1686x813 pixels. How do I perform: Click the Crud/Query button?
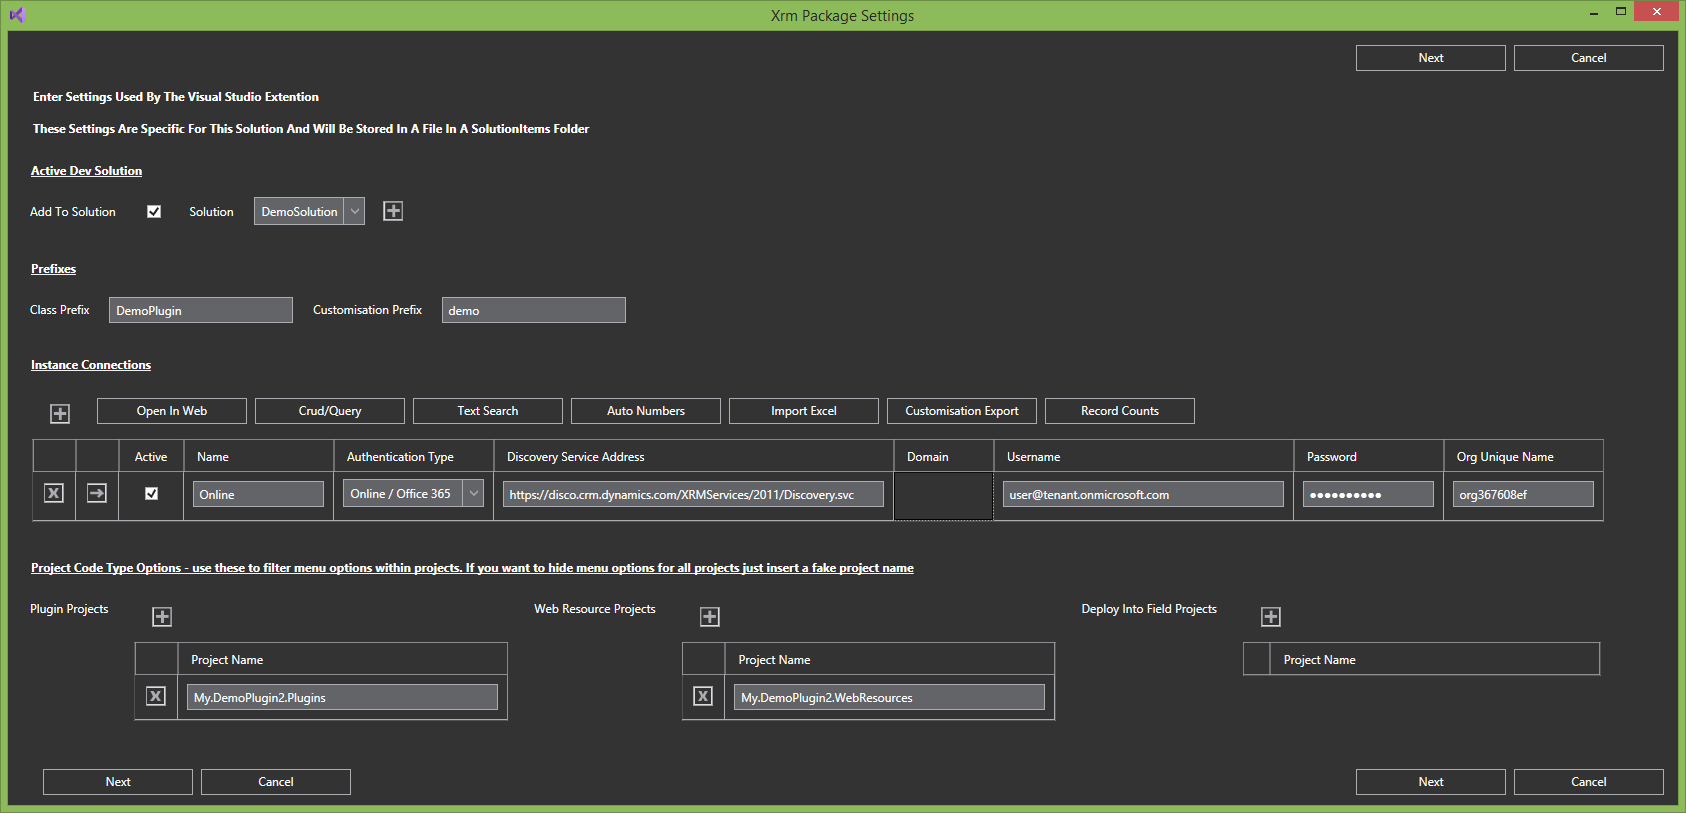[330, 411]
